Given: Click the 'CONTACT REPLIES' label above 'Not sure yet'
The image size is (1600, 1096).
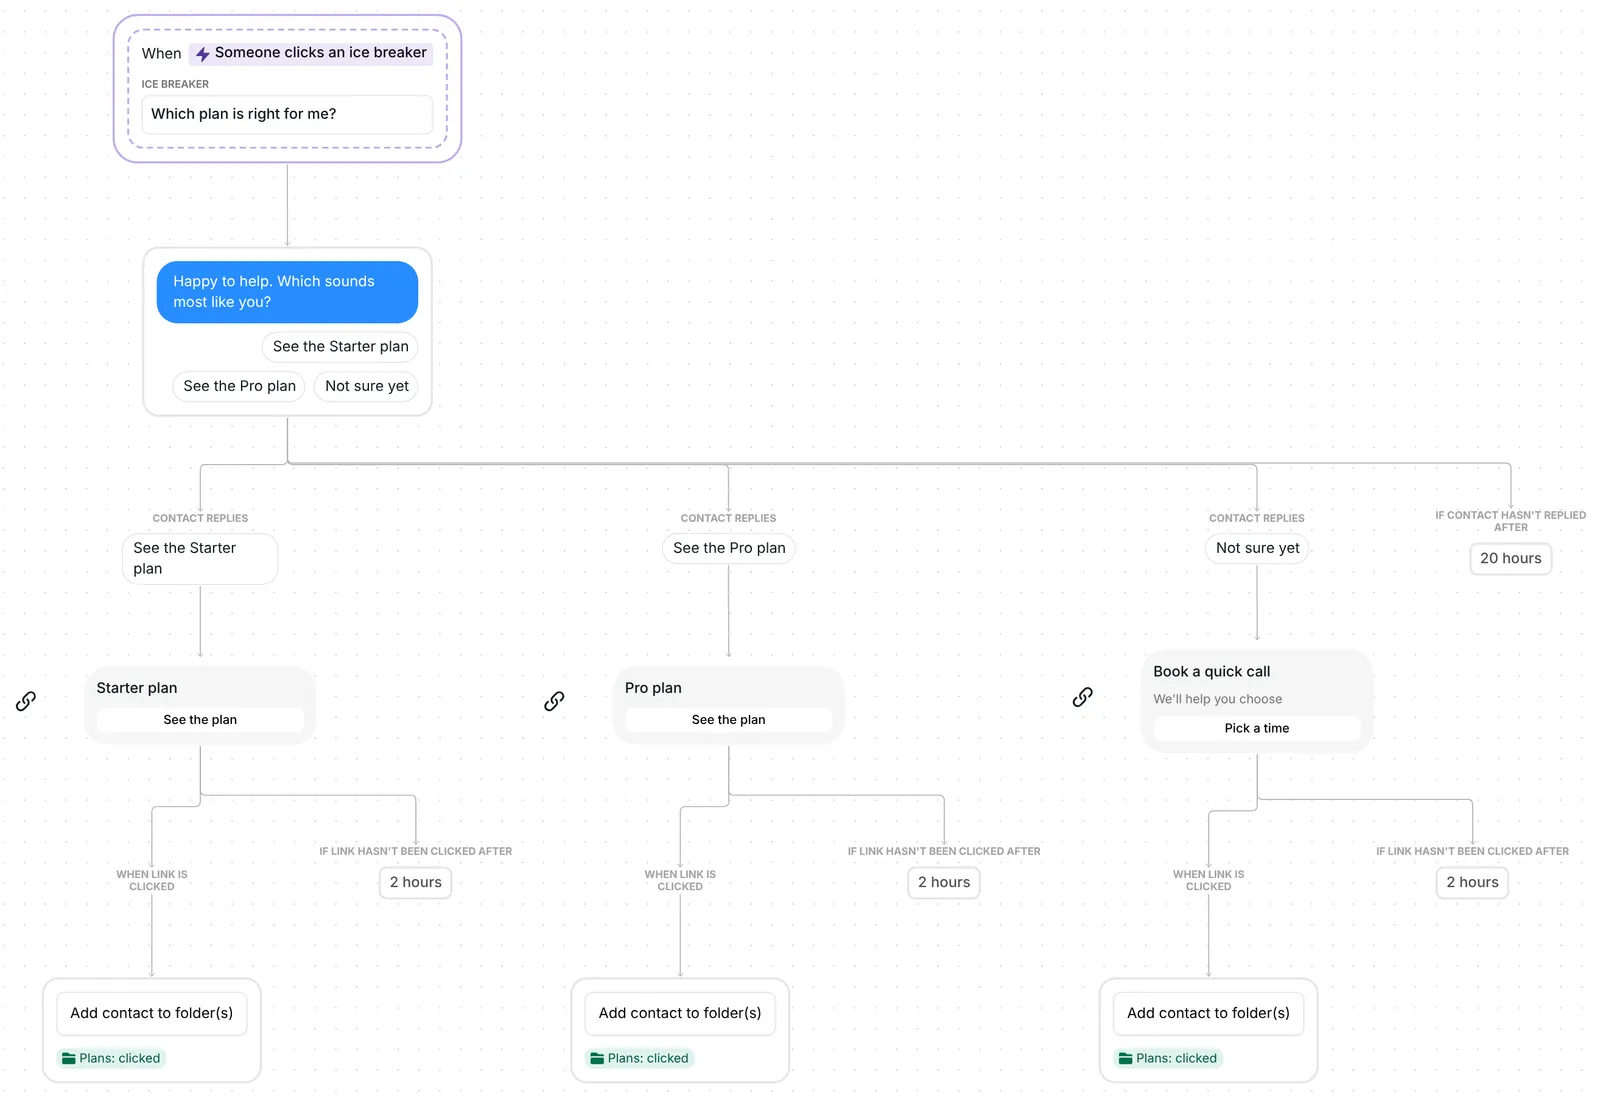Looking at the screenshot, I should [1257, 518].
